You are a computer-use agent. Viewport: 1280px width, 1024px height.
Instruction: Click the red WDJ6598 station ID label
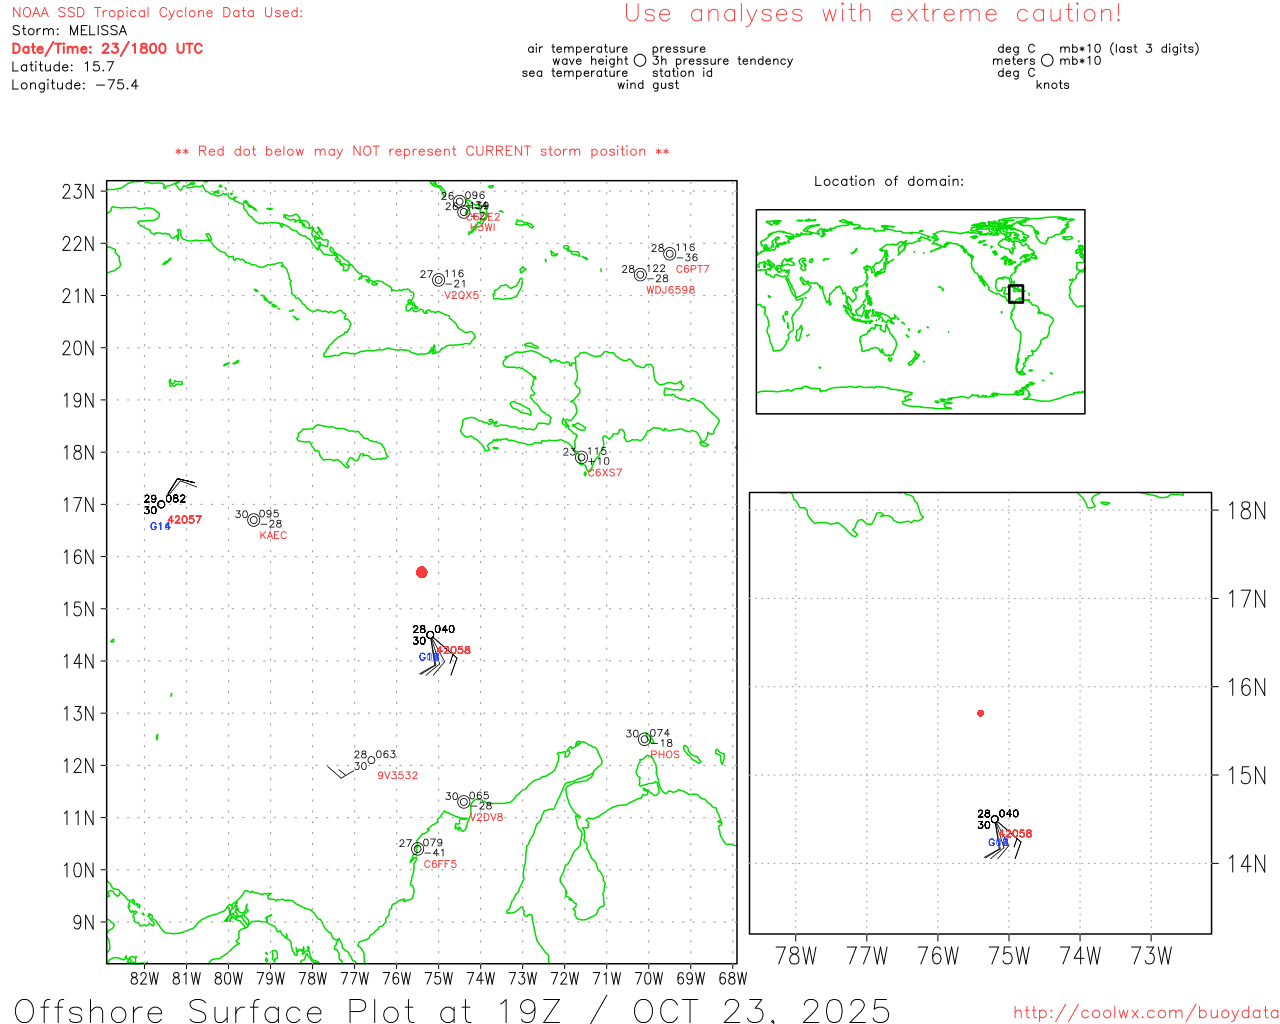click(x=670, y=291)
